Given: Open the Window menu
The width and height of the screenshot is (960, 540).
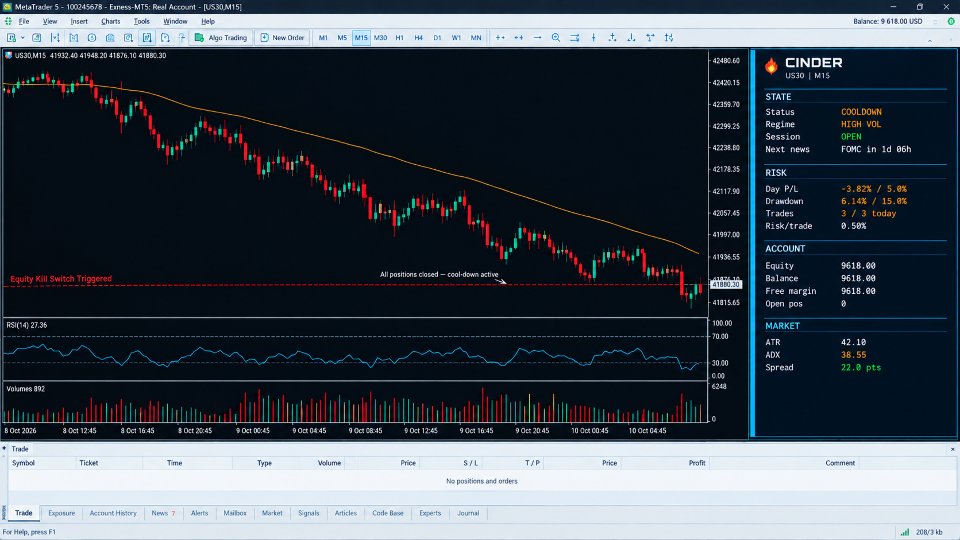Looking at the screenshot, I should [x=175, y=21].
